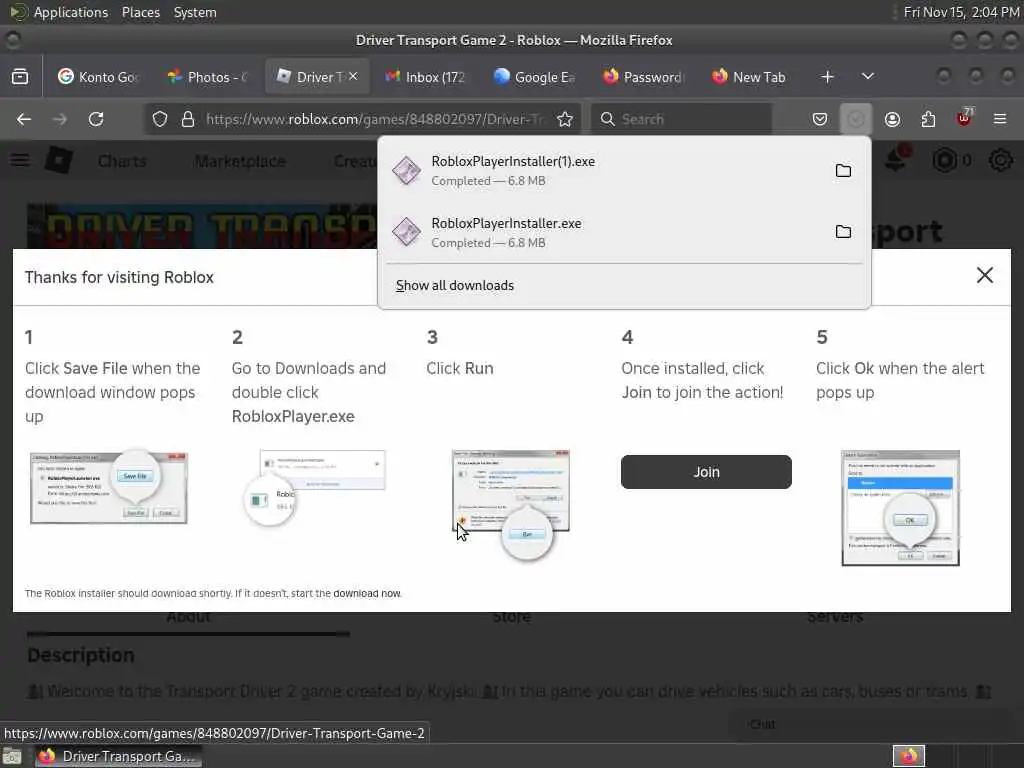Click the Join button
The width and height of the screenshot is (1024, 768).
click(706, 472)
